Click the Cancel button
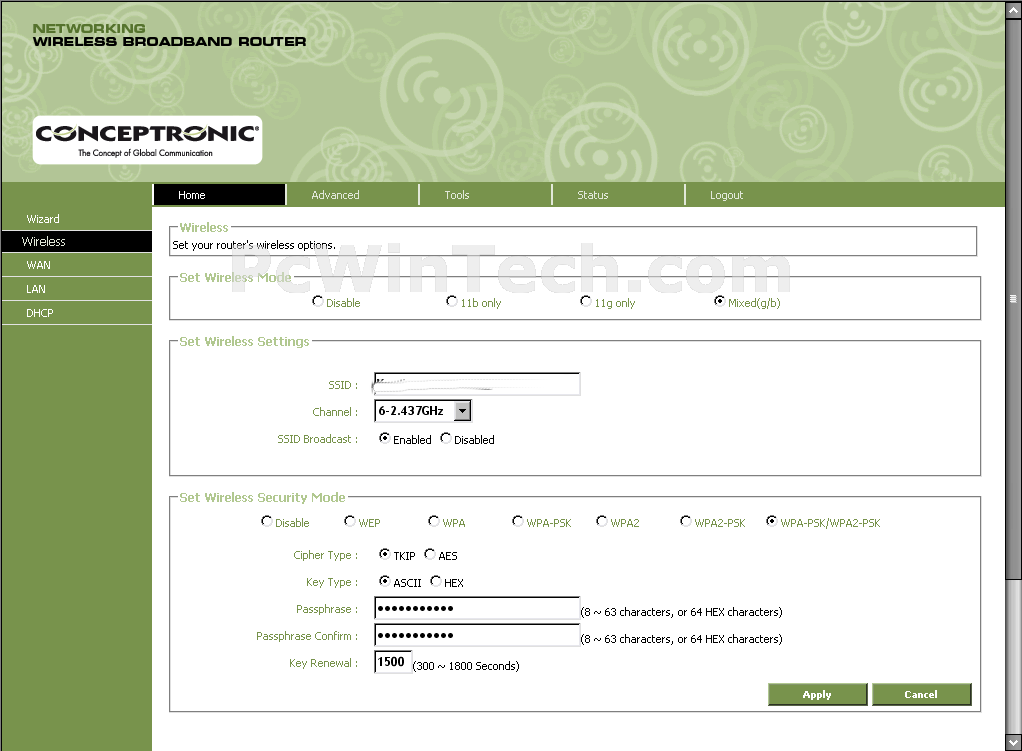The width and height of the screenshot is (1022, 751). coord(921,695)
